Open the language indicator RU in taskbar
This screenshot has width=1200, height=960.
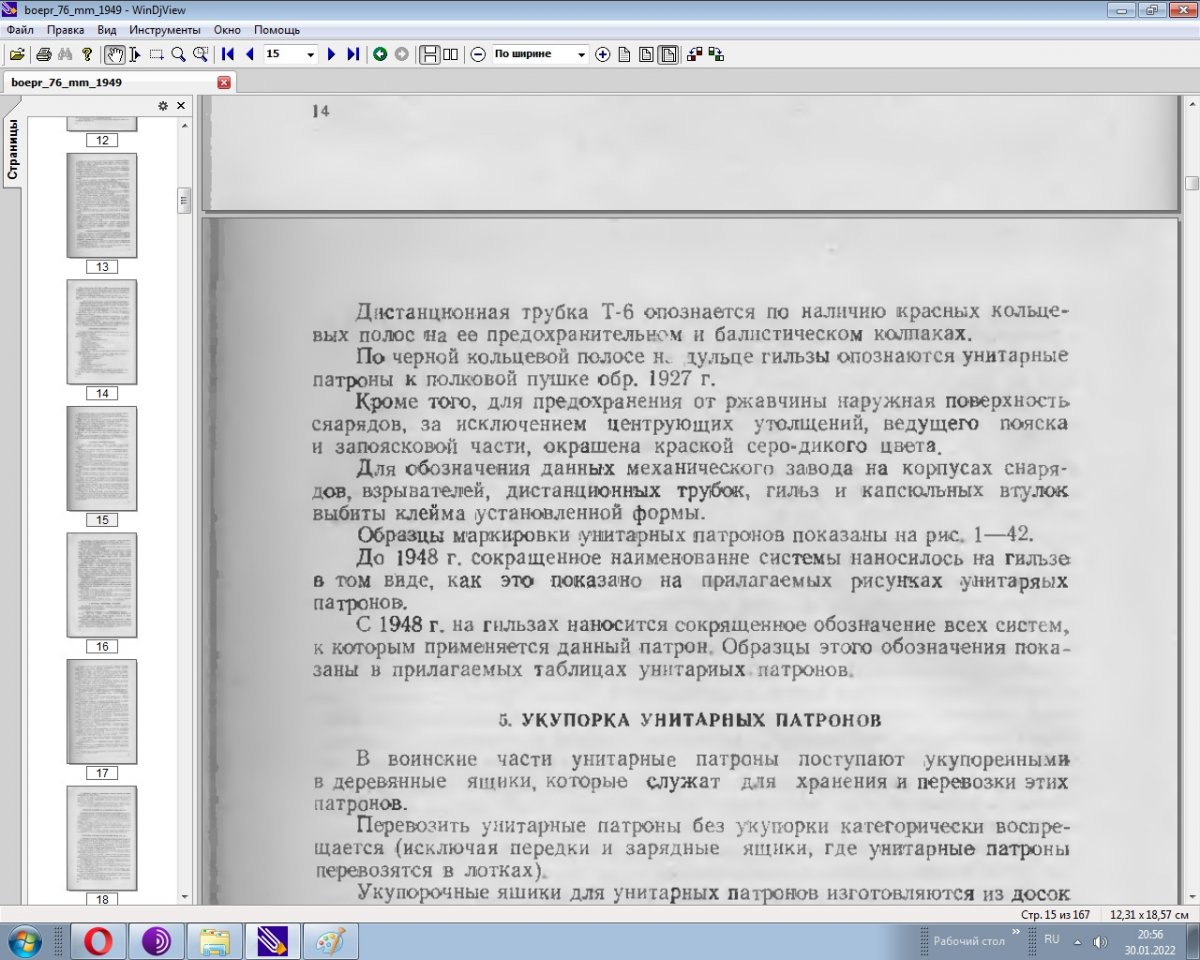click(1052, 940)
